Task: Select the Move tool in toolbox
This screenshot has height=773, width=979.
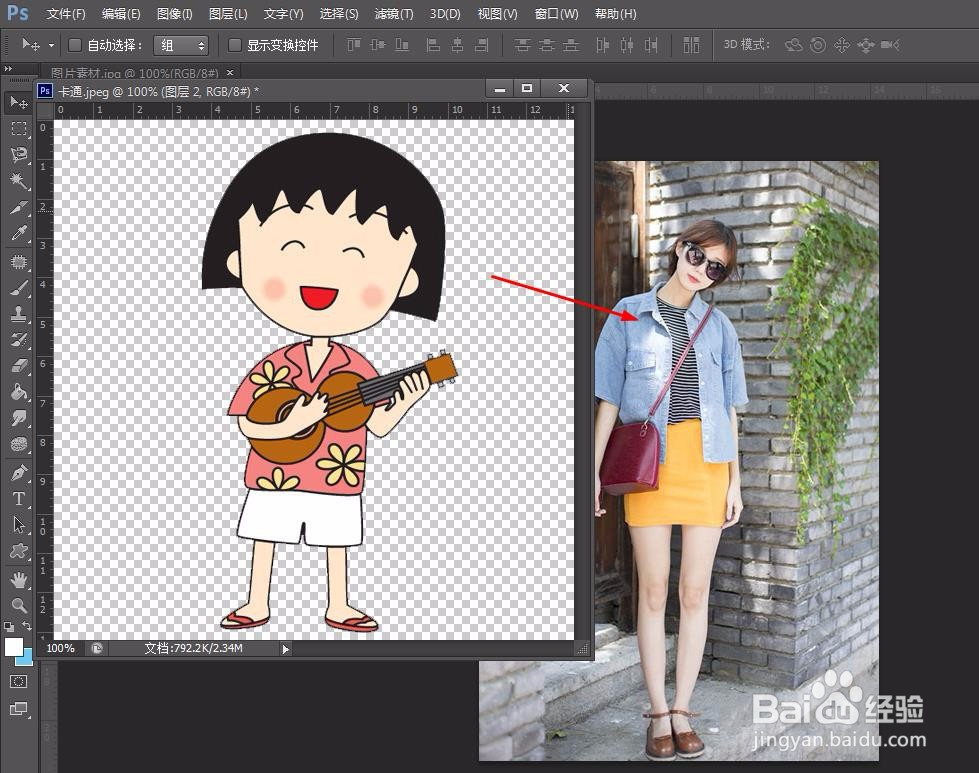Action: (19, 102)
